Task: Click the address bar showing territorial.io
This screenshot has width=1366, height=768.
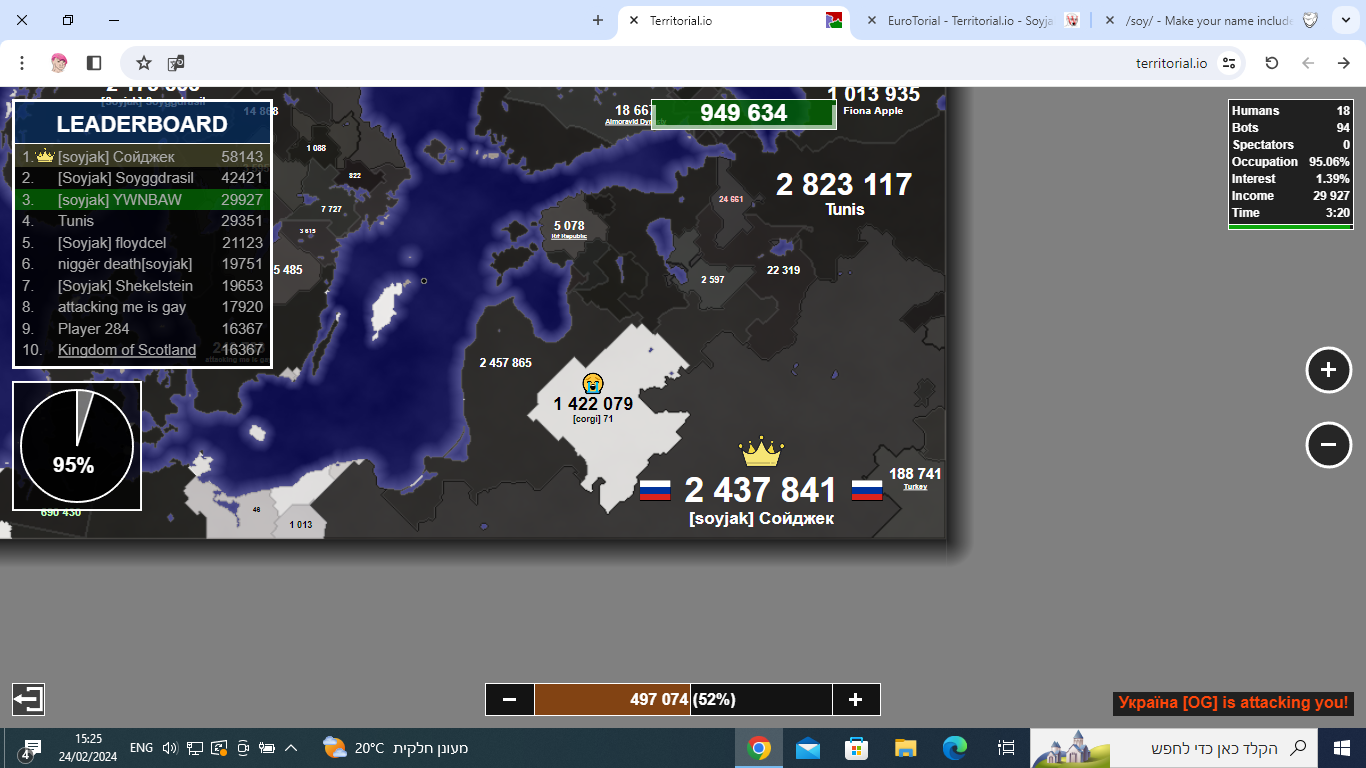Action: [x=683, y=63]
